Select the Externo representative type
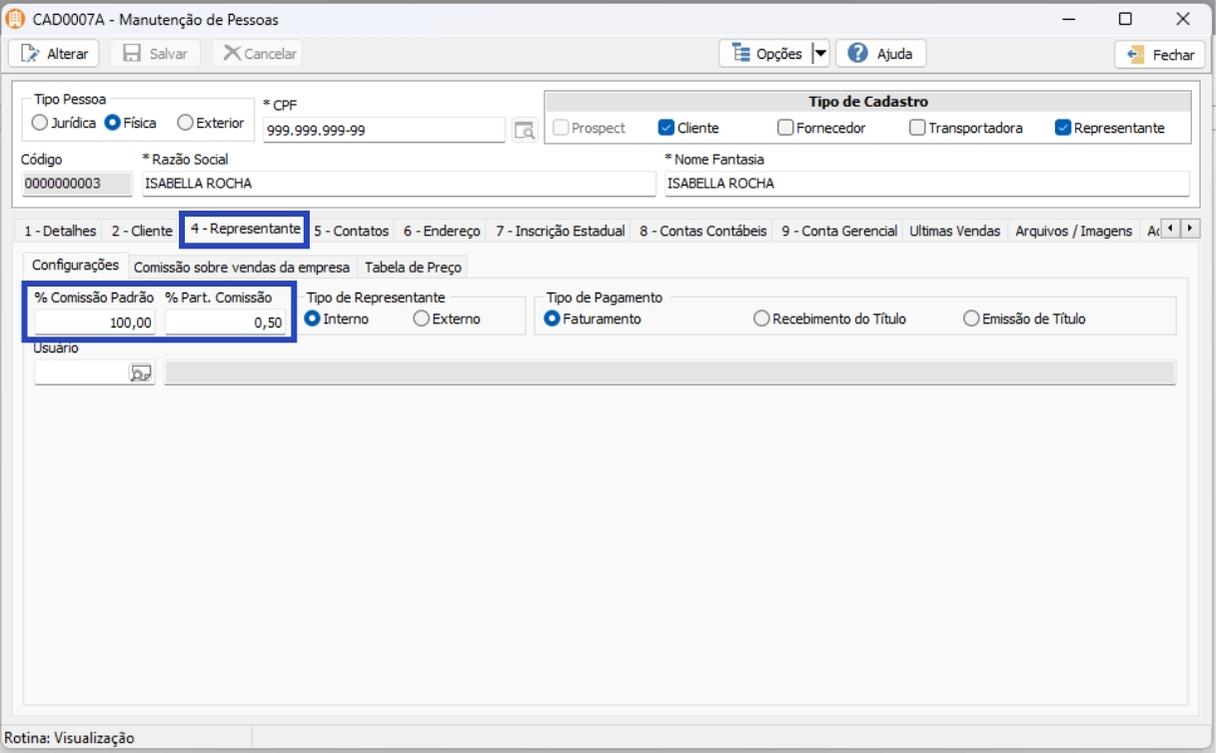The width and height of the screenshot is (1216, 753). [422, 319]
